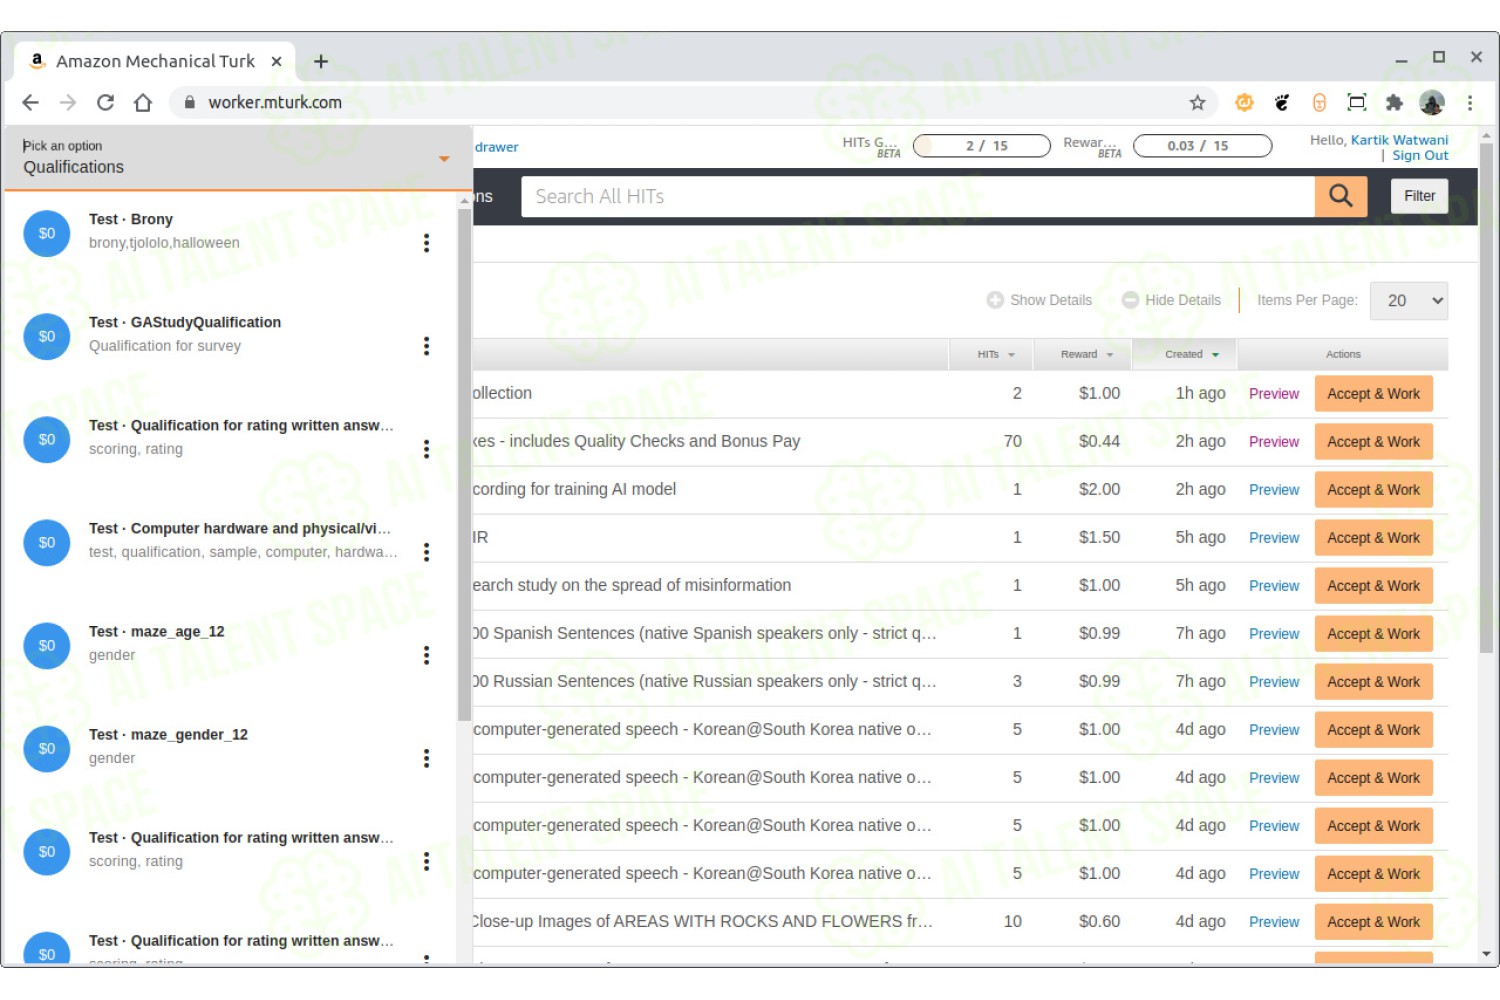Click Hide Details minus icon

tap(1130, 300)
